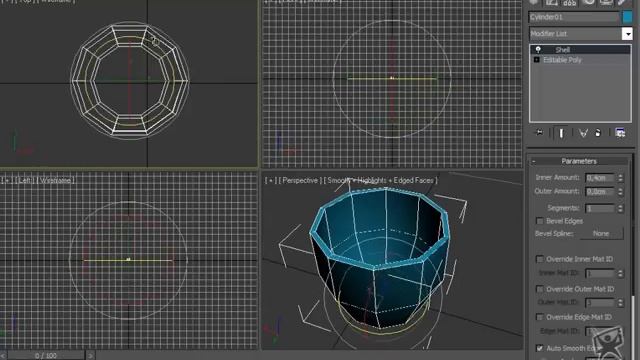This screenshot has height=360, width=640.
Task: Enable Override Inner Mat ID checkbox
Action: tap(540, 259)
